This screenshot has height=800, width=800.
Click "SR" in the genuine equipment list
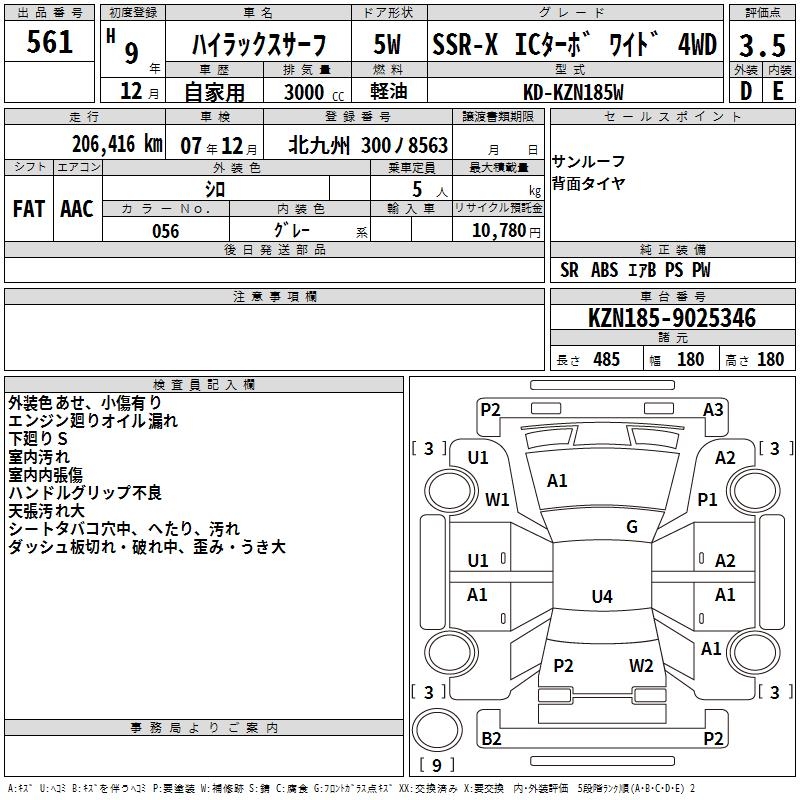[569, 270]
